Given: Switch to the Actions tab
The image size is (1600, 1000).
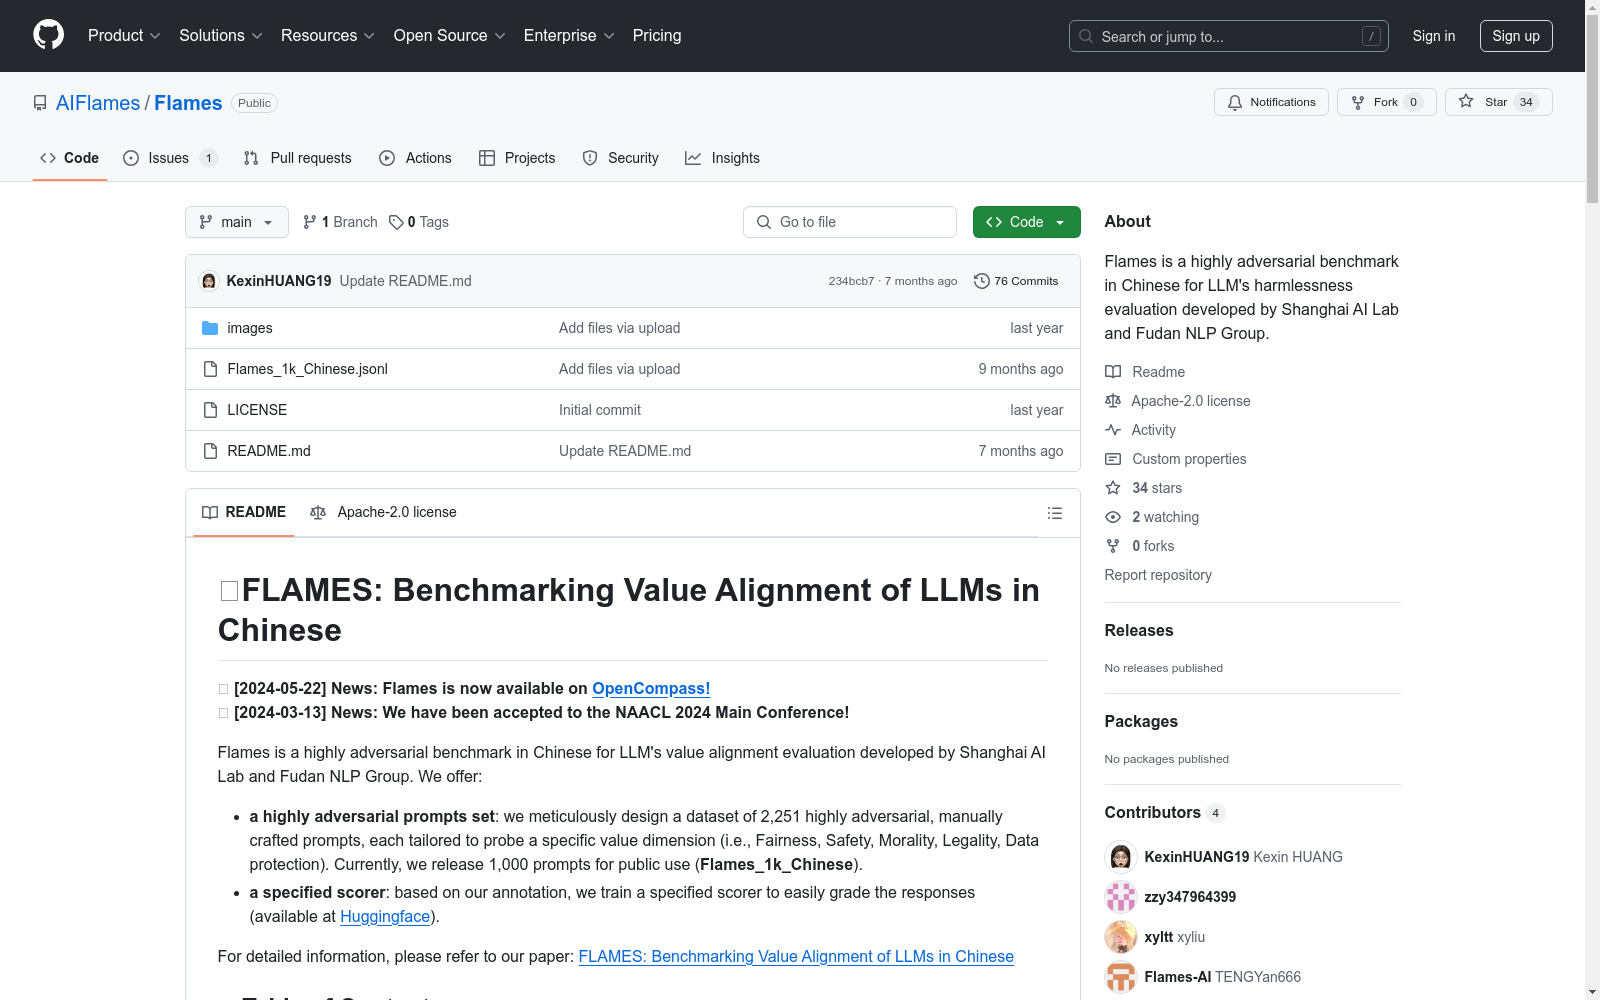Looking at the screenshot, I should (x=416, y=158).
